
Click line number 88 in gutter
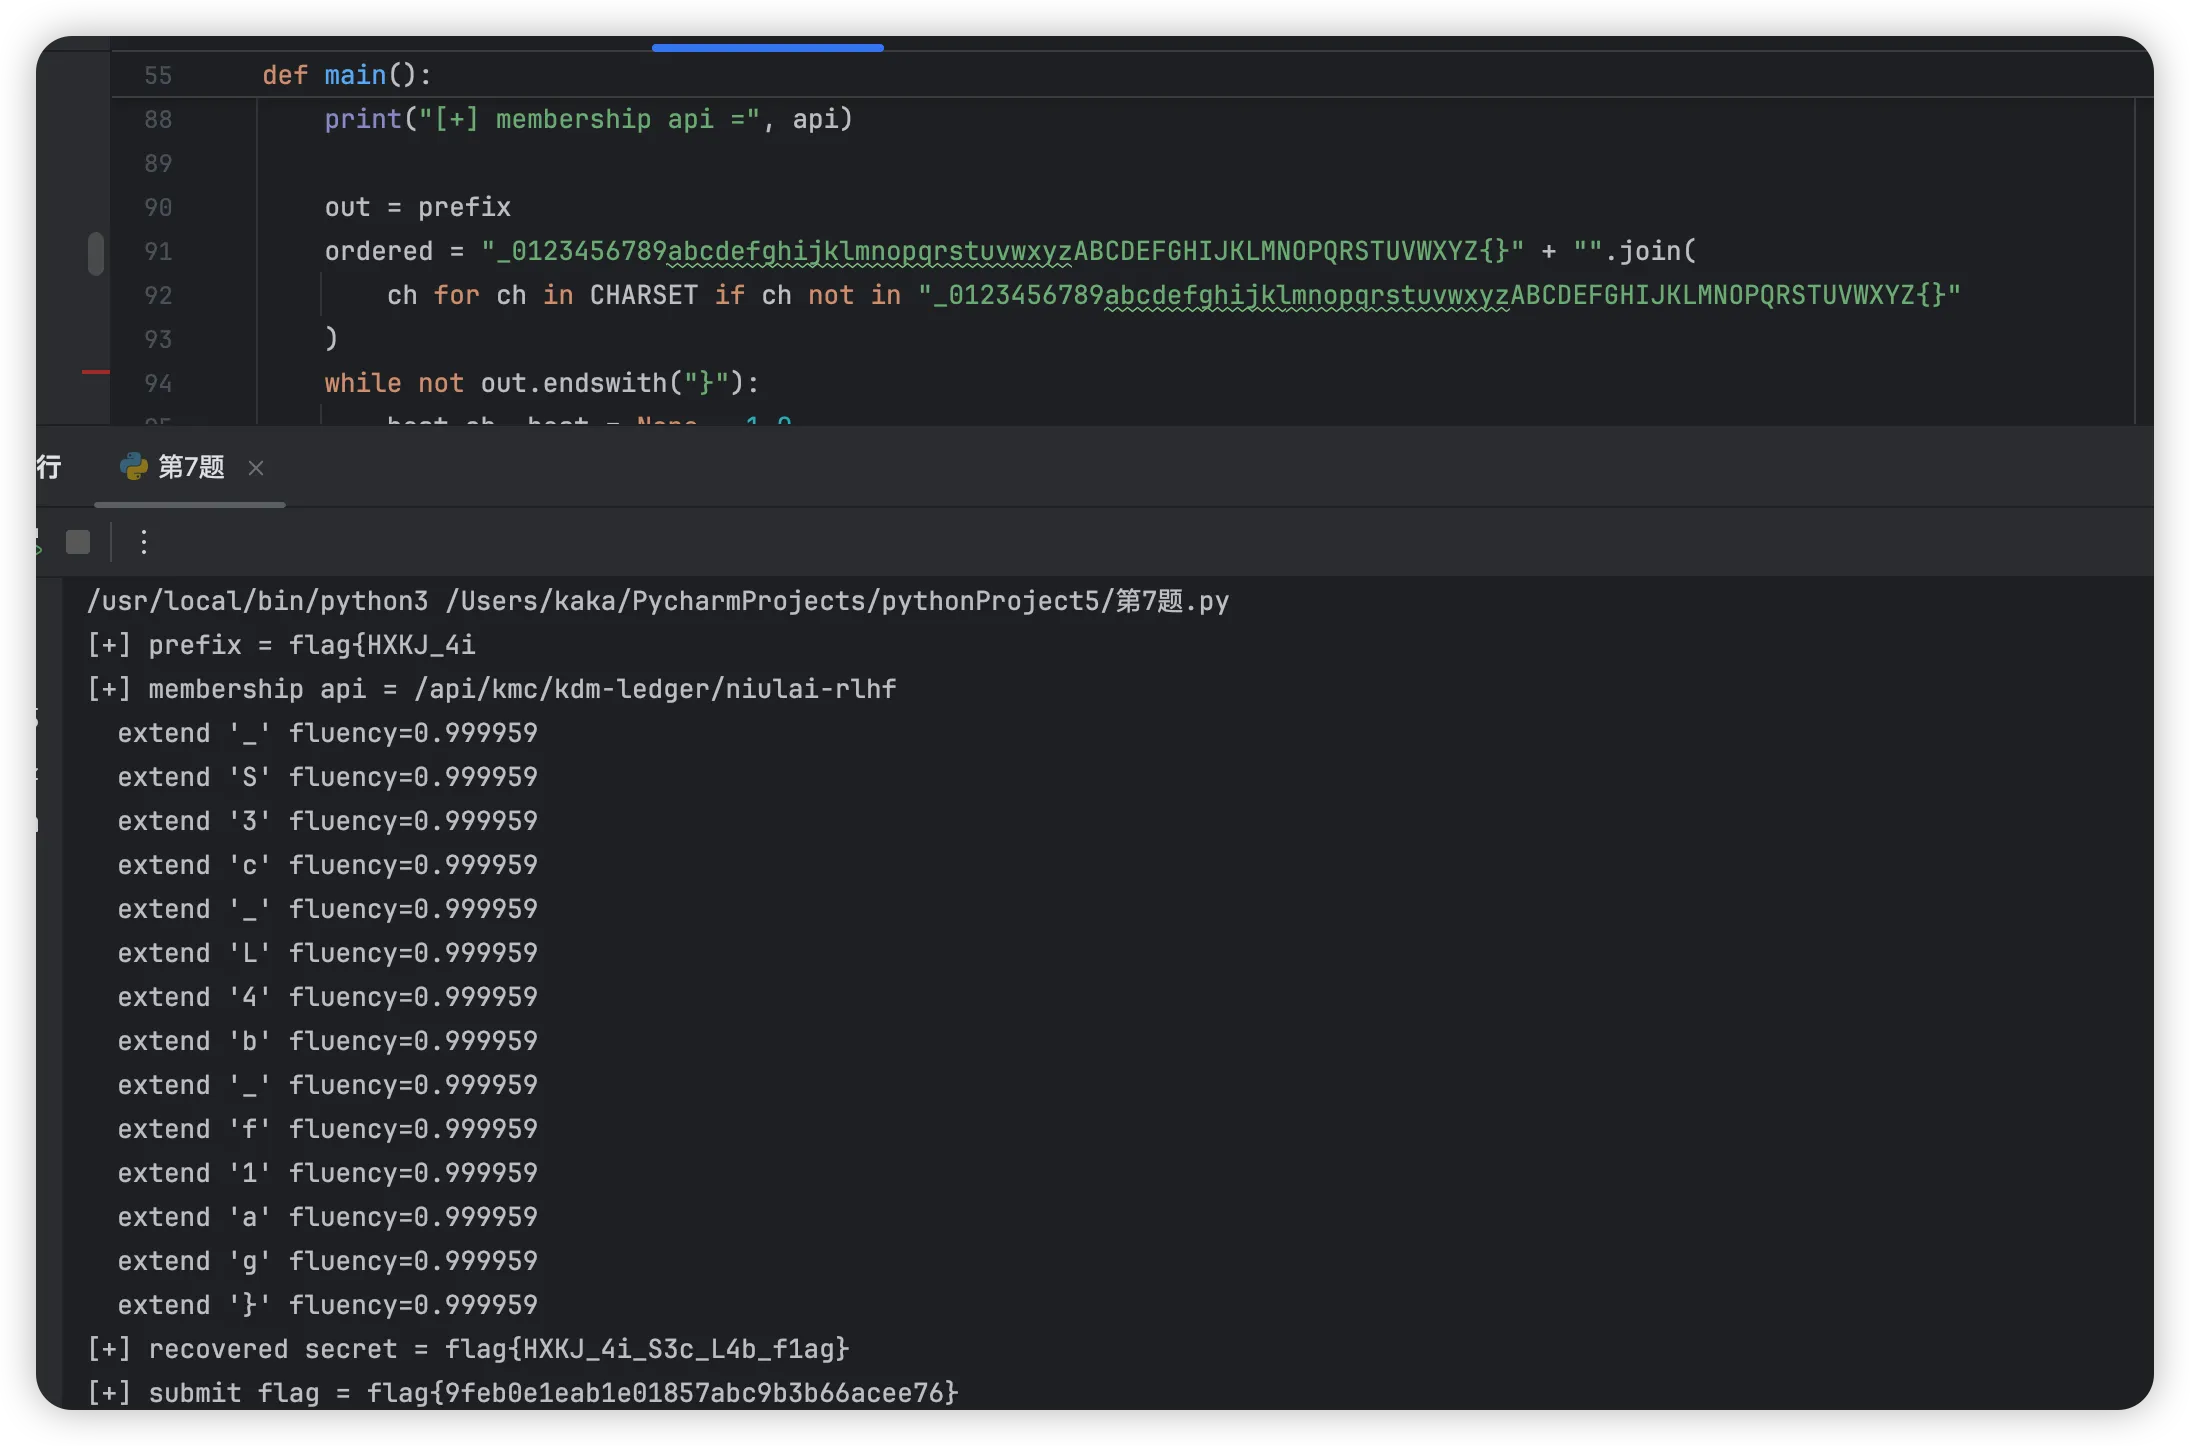click(x=158, y=119)
